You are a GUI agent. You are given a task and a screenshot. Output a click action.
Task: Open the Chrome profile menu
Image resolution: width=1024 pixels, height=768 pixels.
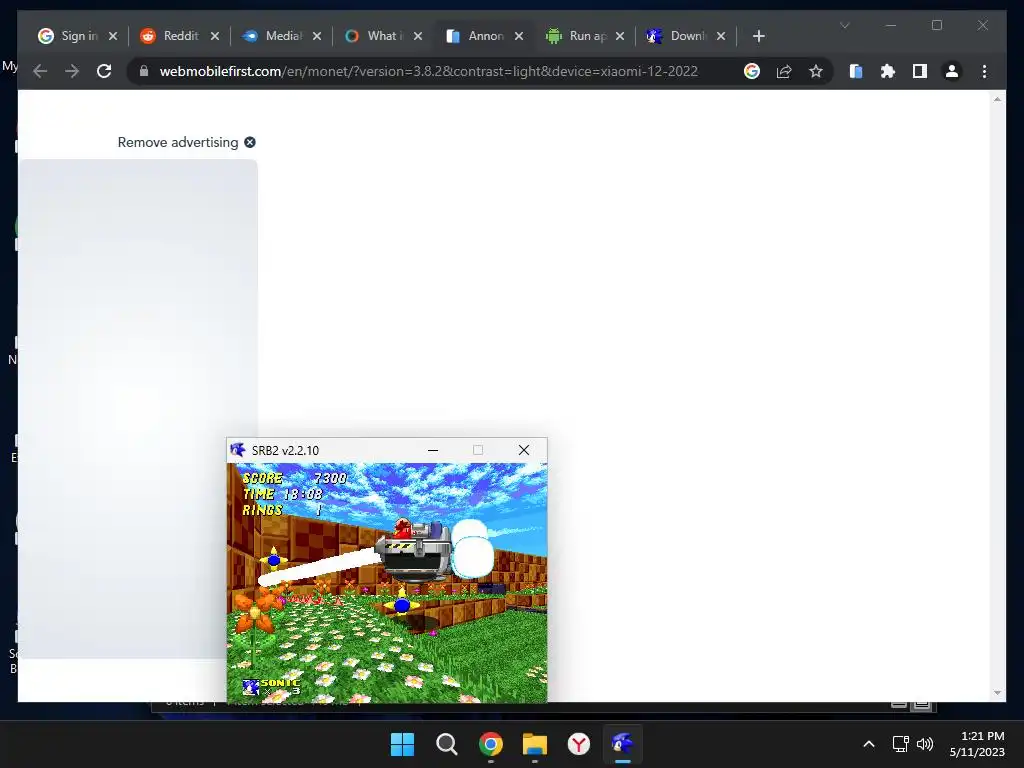(952, 71)
